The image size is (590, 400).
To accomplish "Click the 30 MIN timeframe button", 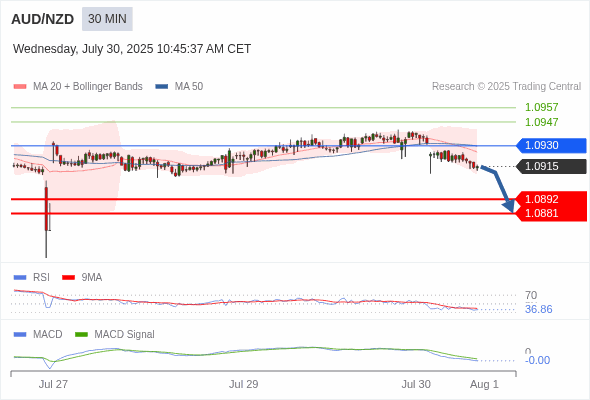I will [x=107, y=19].
